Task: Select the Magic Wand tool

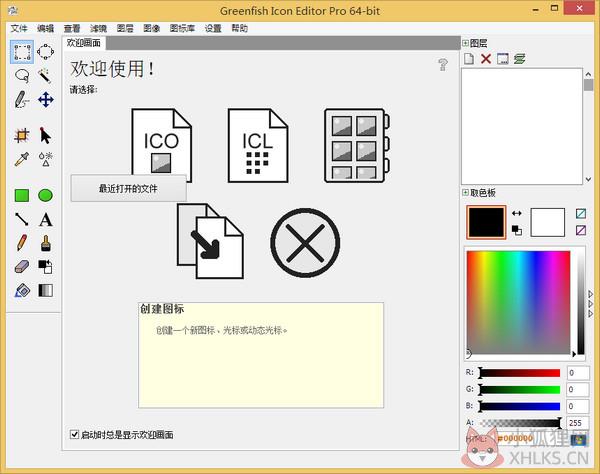Action: click(46, 76)
